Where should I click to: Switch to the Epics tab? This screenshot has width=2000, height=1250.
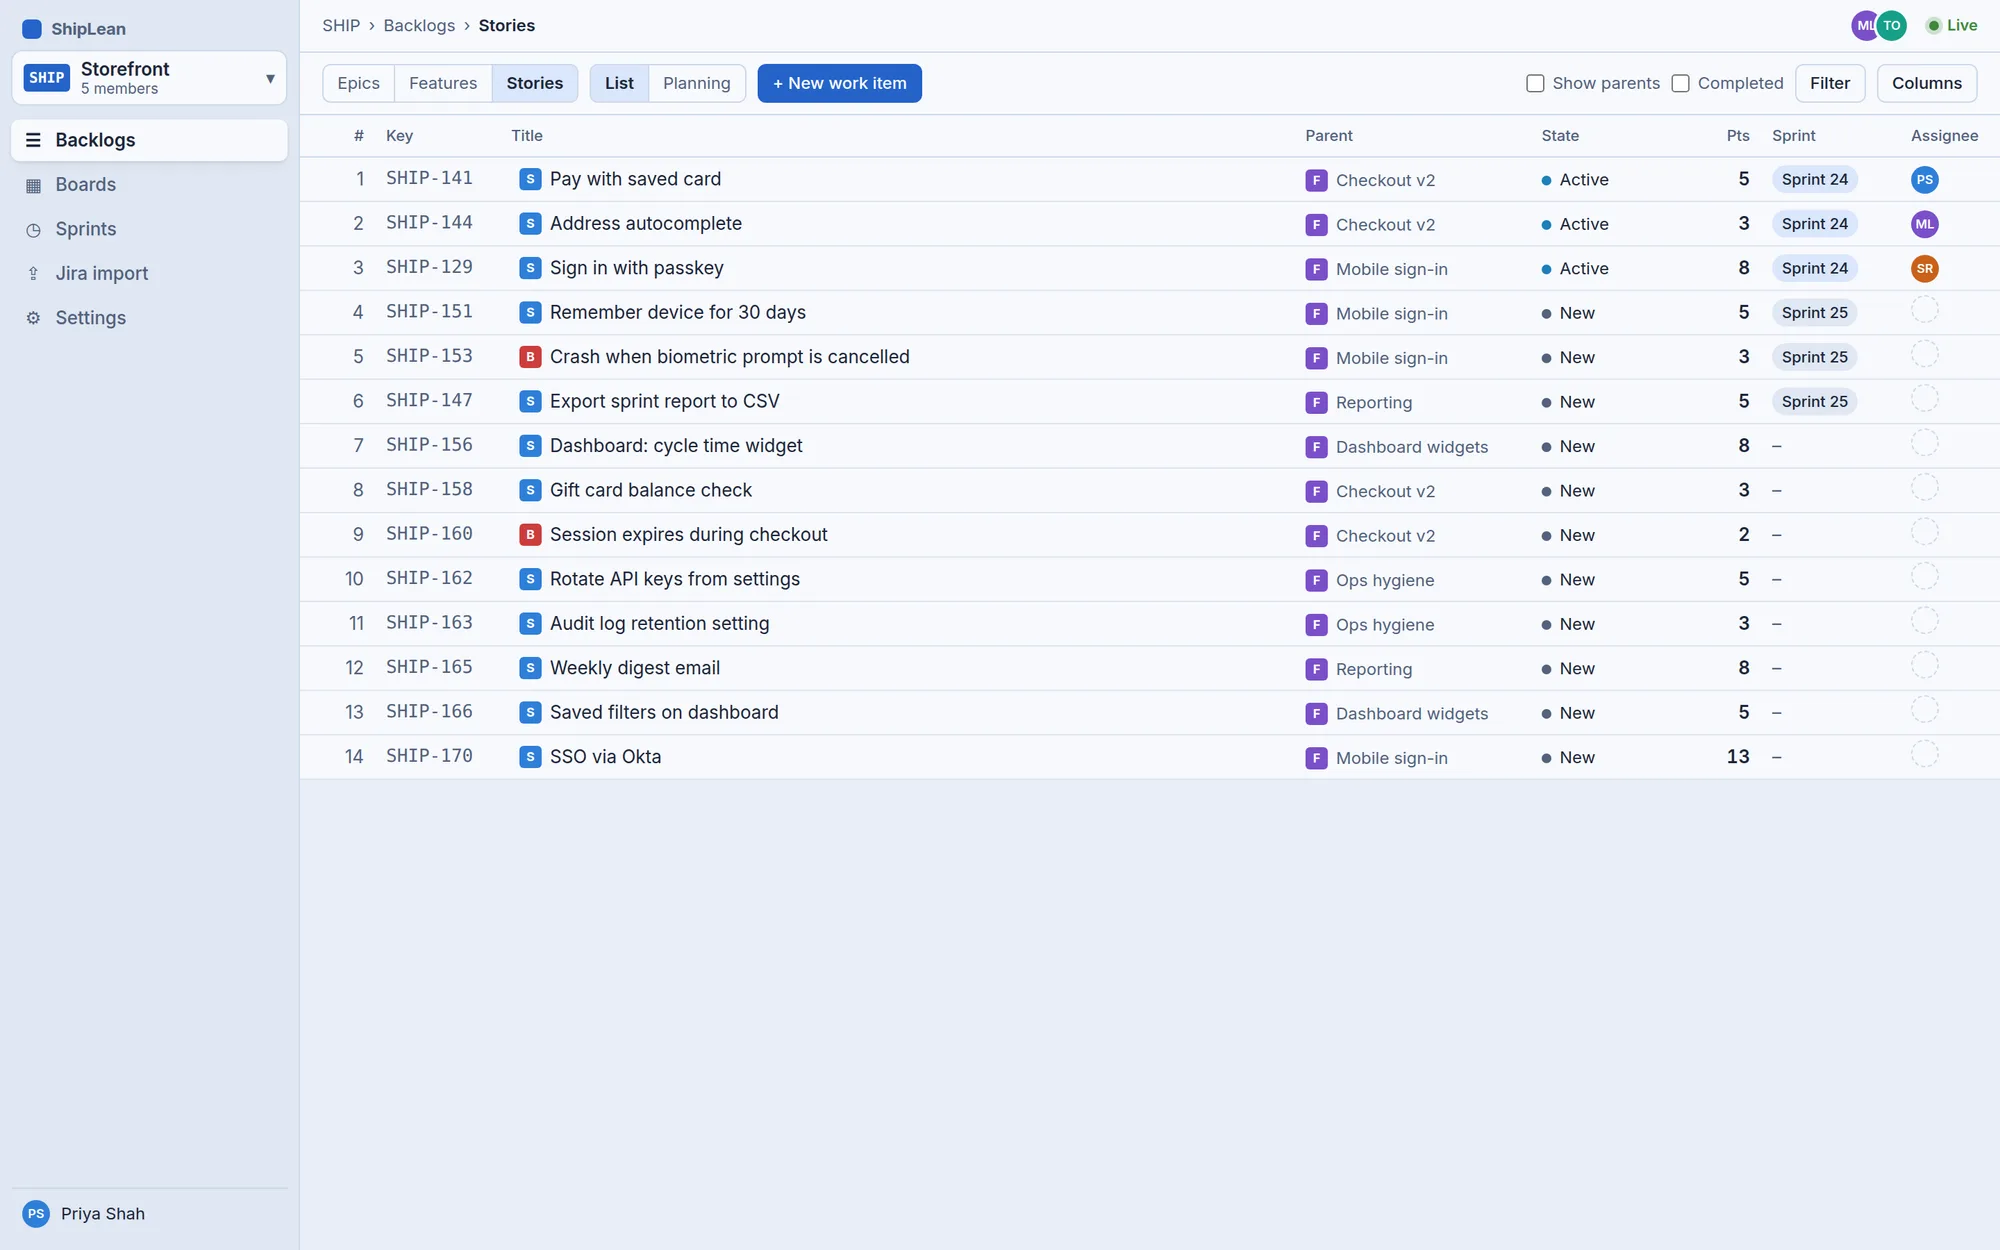click(358, 83)
